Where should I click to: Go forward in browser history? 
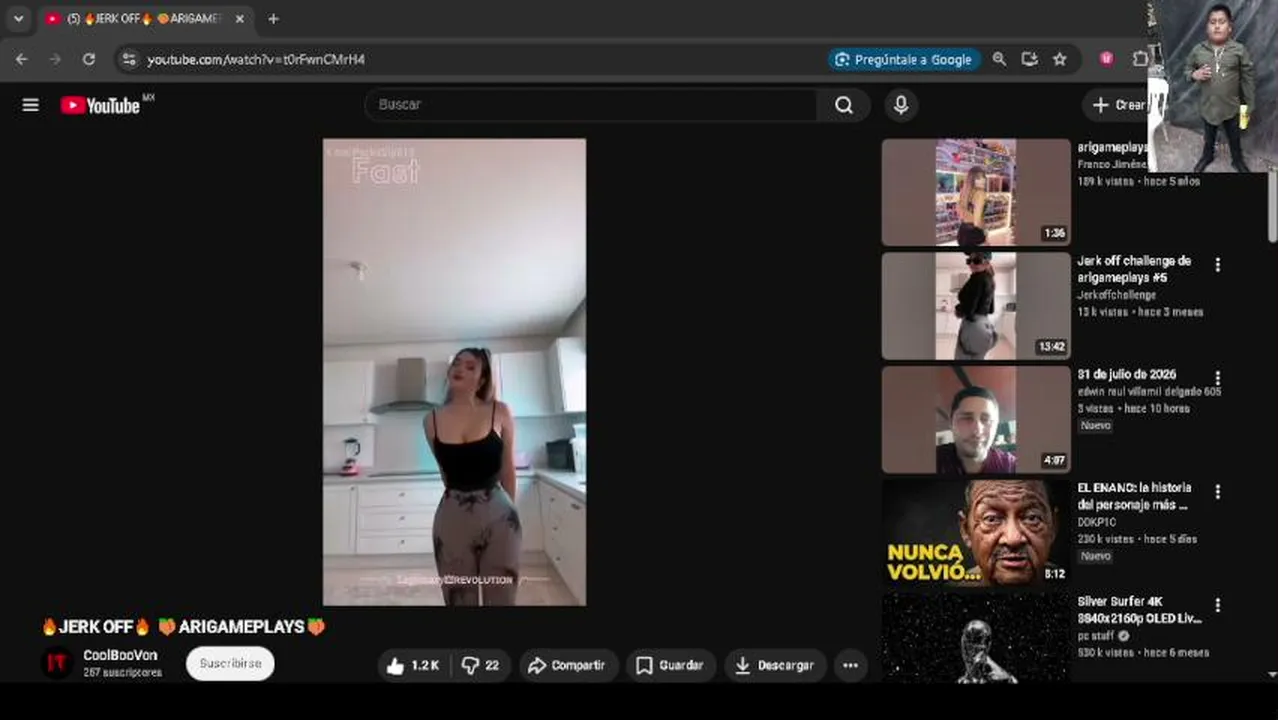coord(55,59)
